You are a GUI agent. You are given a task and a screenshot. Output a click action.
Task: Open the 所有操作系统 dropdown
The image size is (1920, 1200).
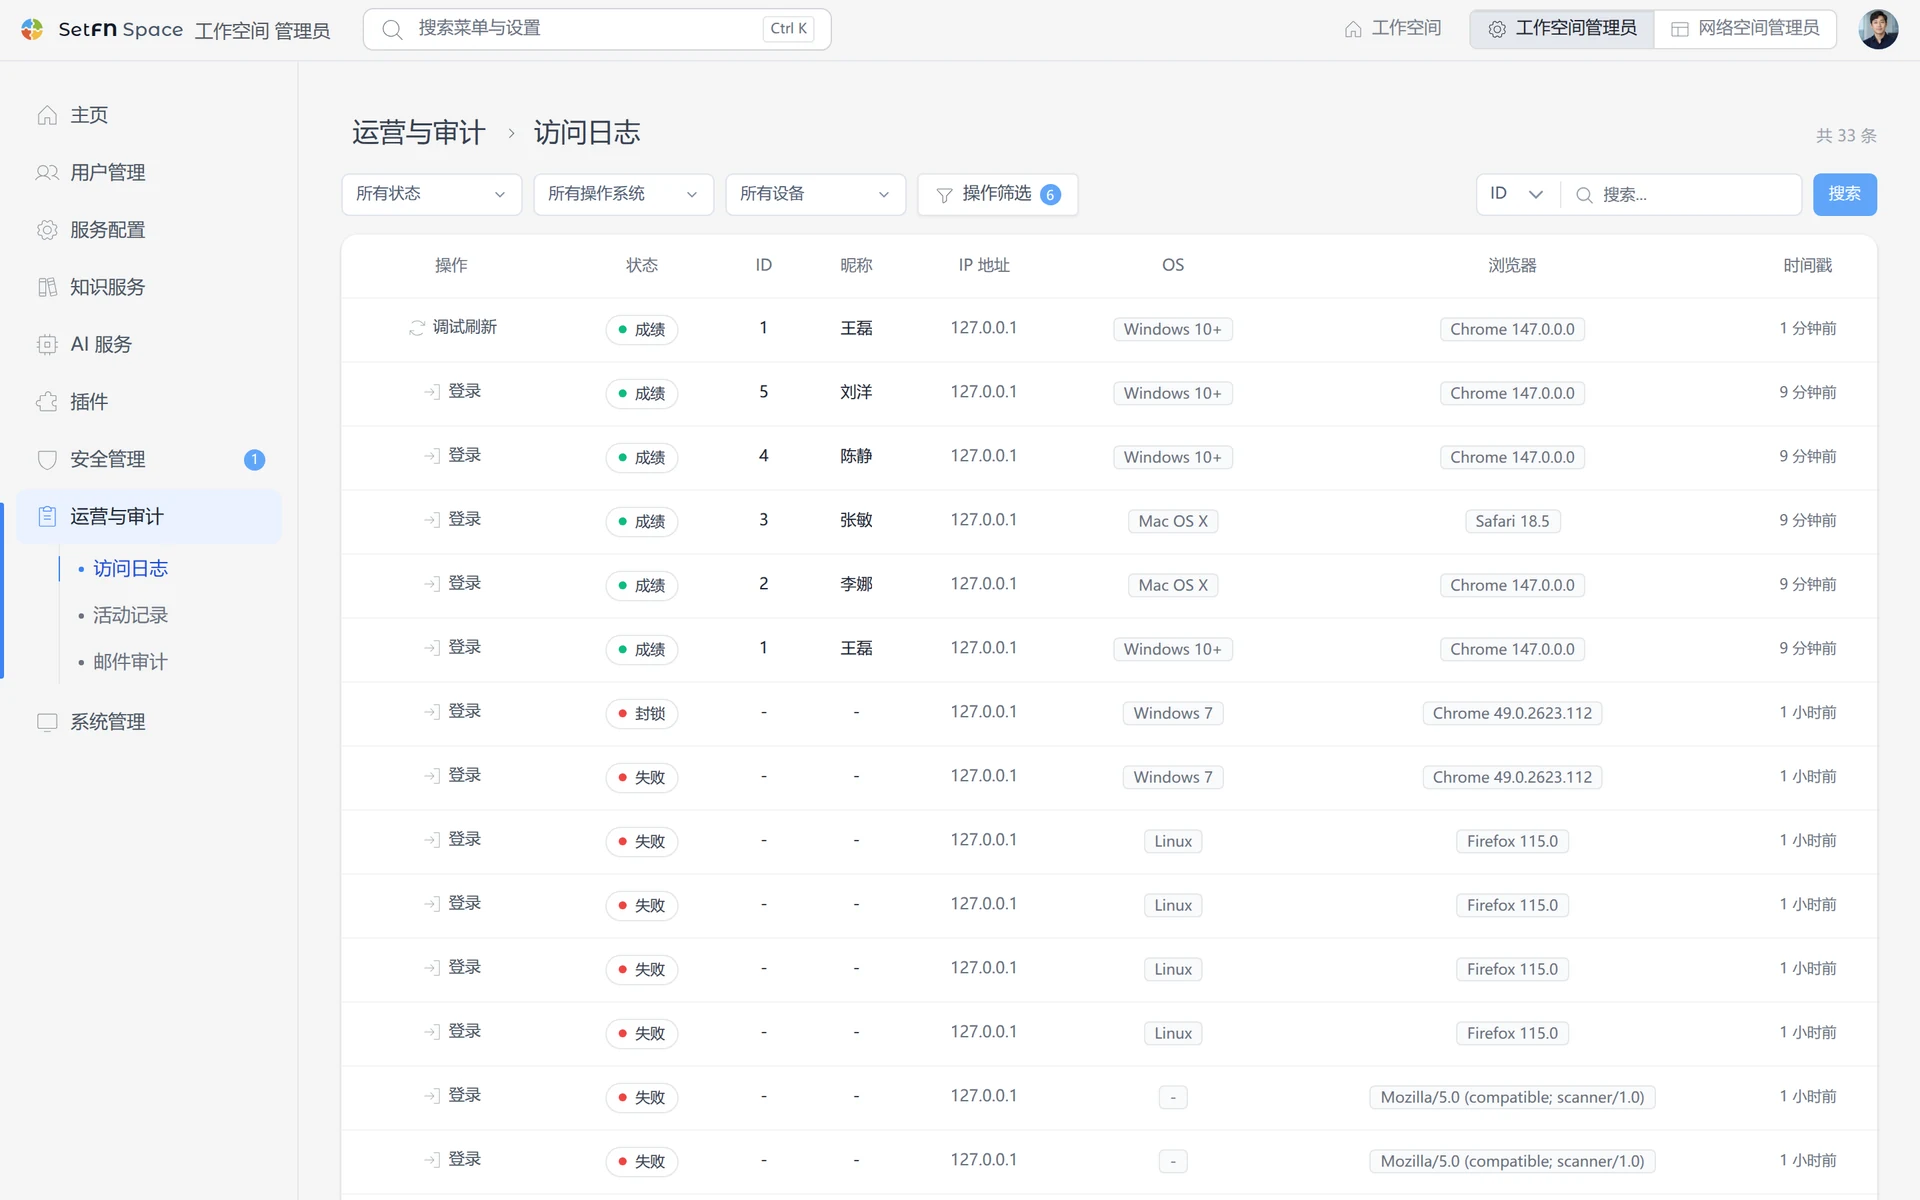(x=623, y=194)
